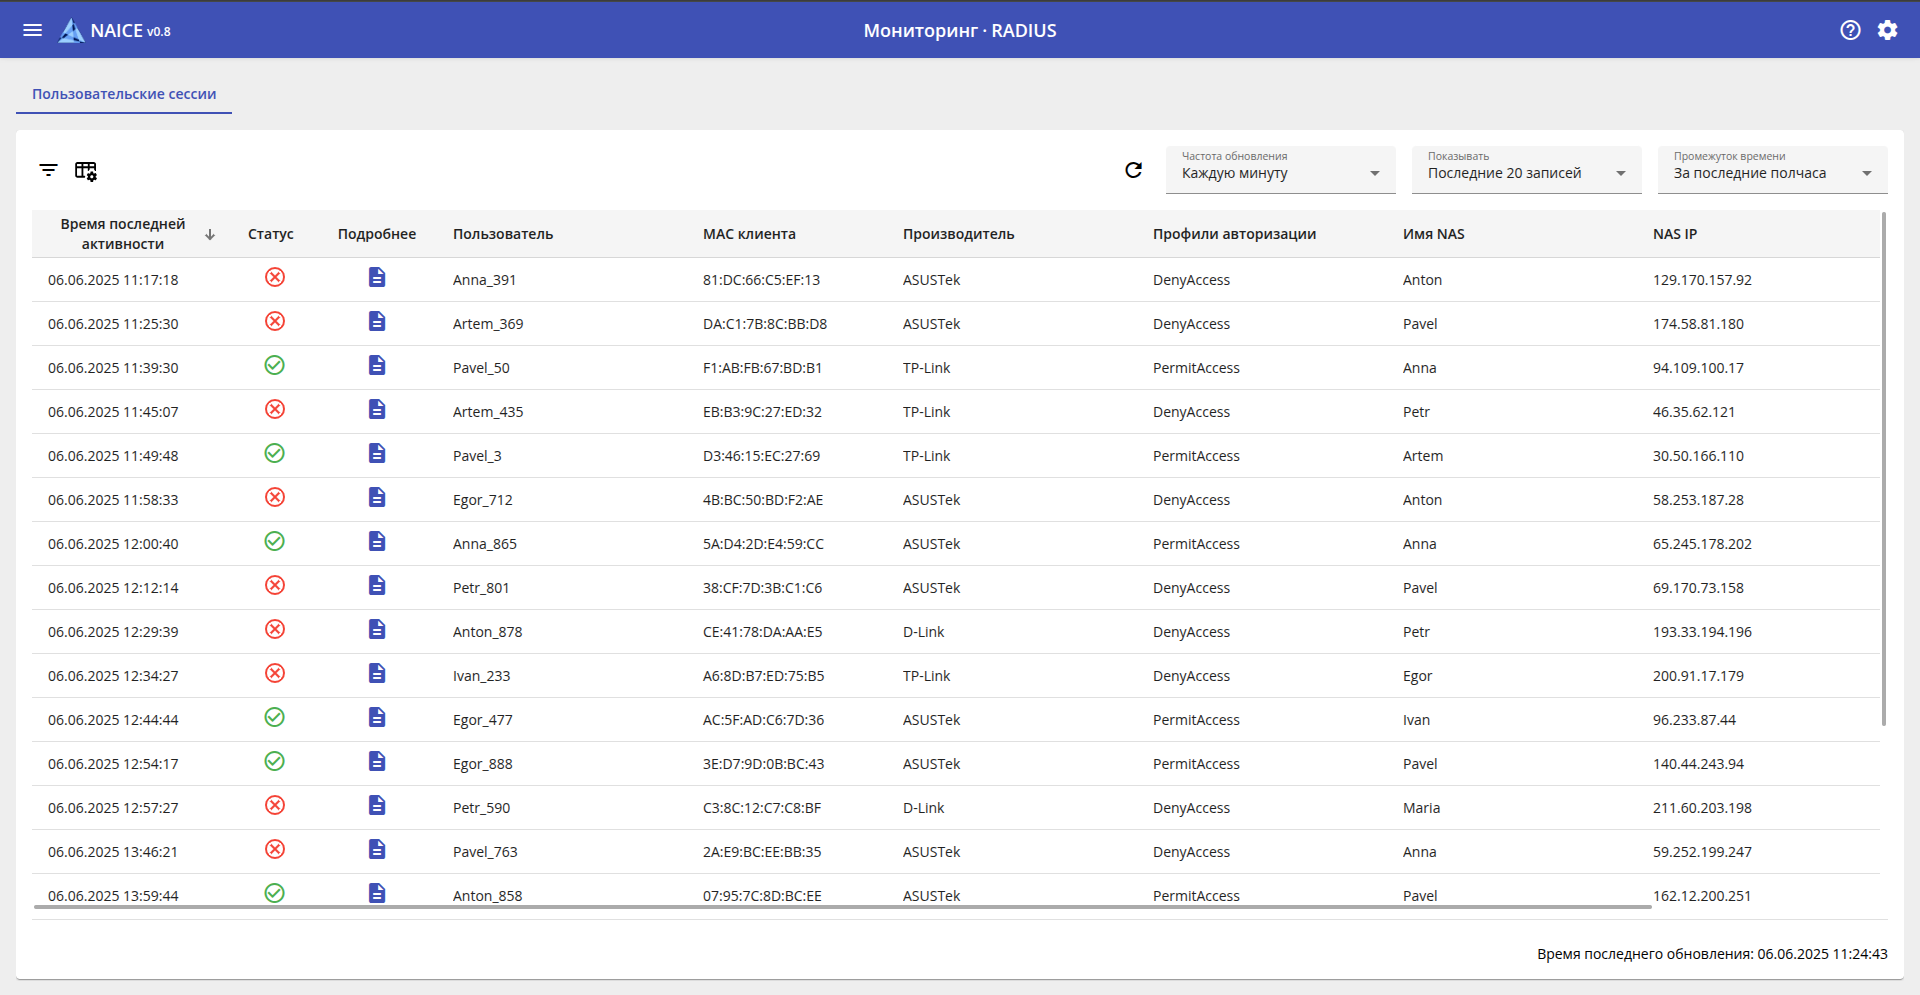Refresh the sessions table
This screenshot has width=1920, height=995.
point(1133,170)
